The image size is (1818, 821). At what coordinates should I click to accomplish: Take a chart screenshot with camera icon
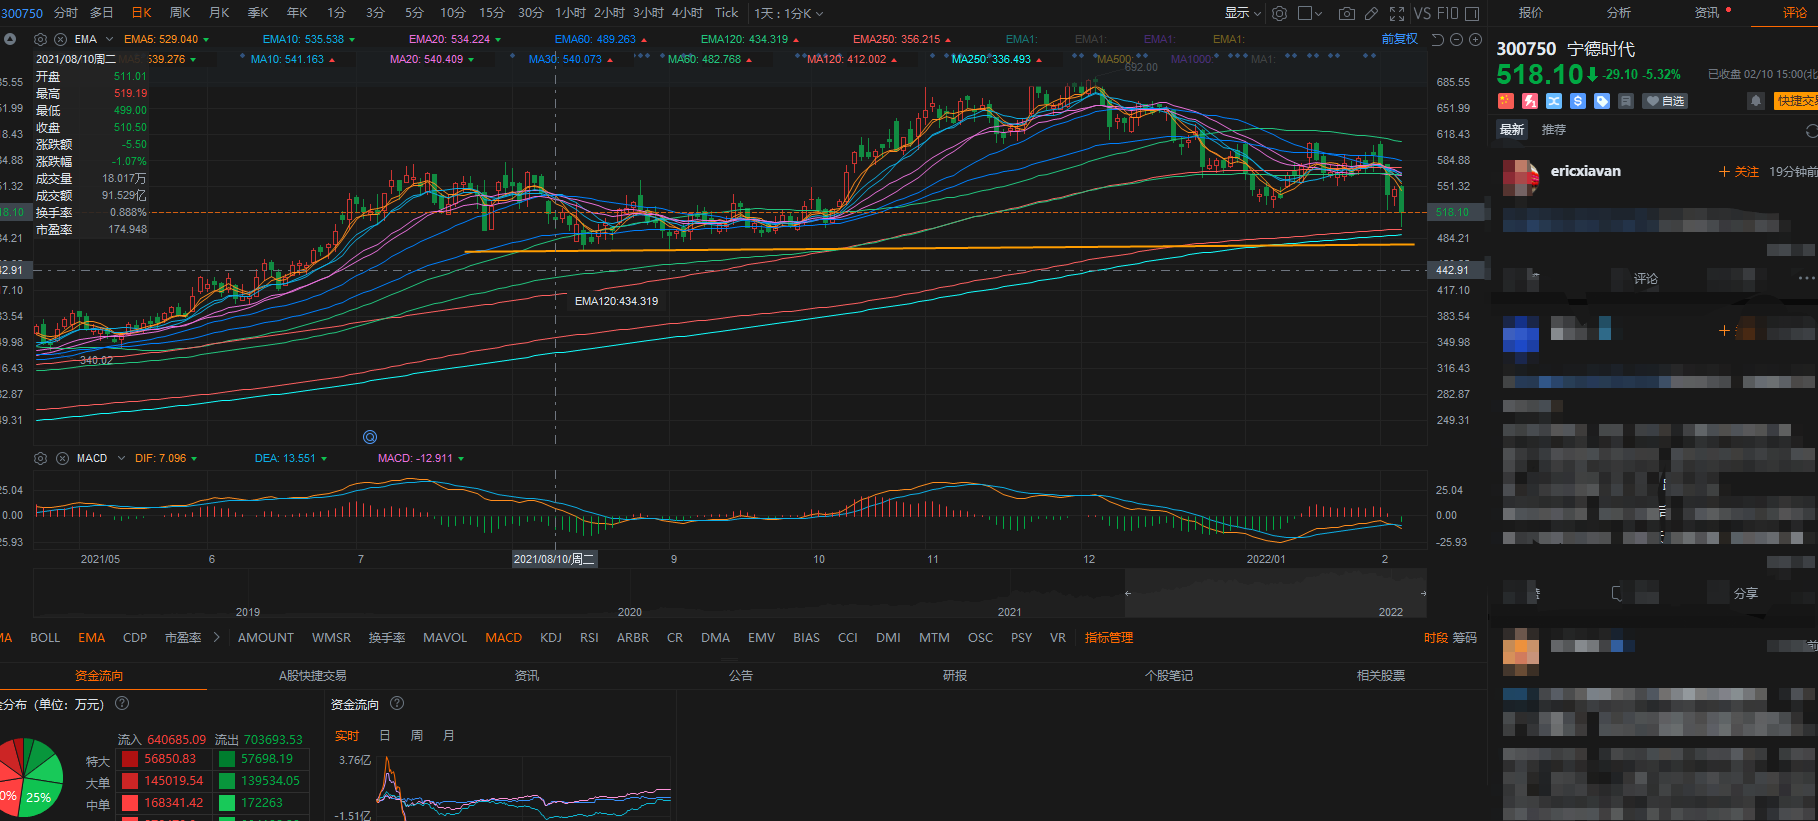(x=1347, y=13)
